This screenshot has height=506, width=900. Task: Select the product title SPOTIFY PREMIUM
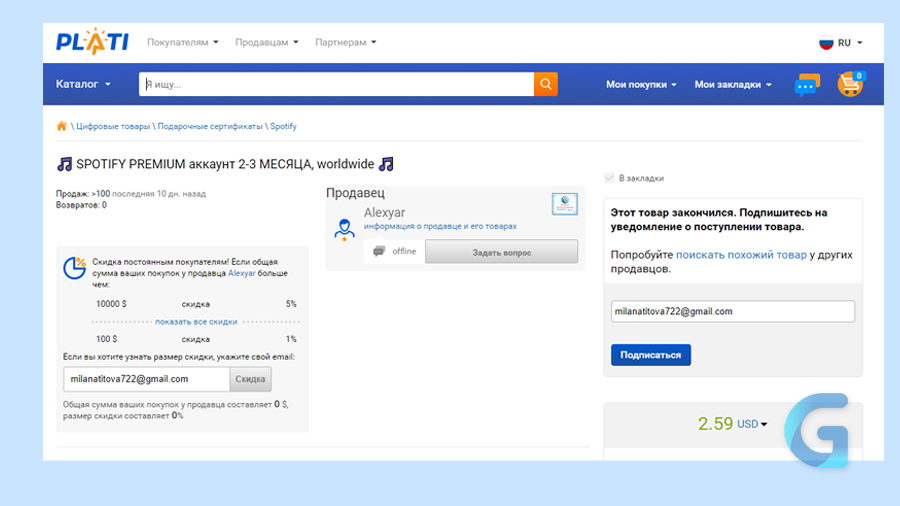[x=225, y=164]
